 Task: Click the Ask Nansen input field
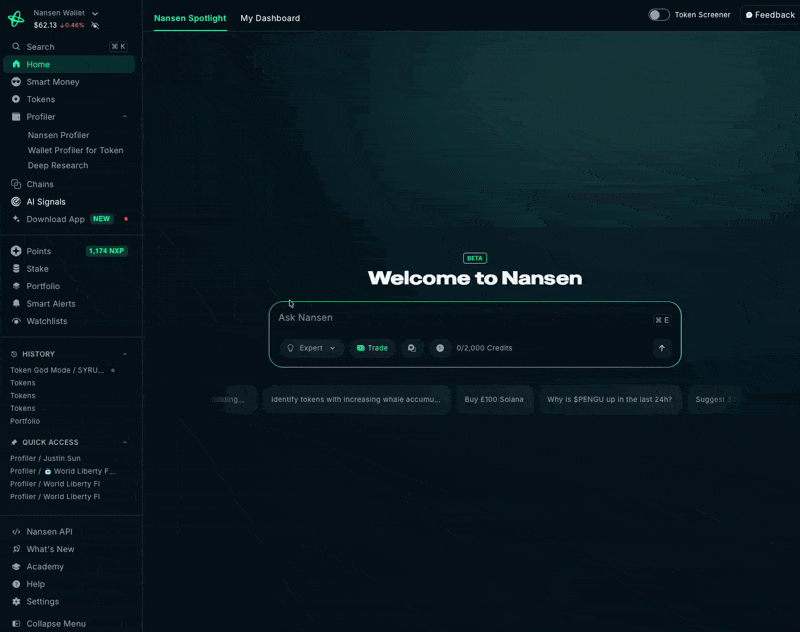coord(460,318)
